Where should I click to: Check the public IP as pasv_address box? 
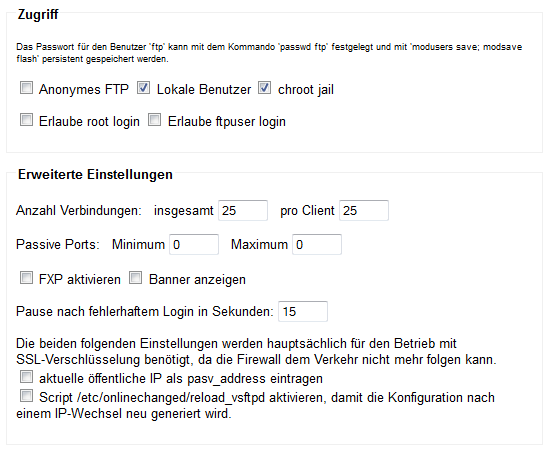26,377
